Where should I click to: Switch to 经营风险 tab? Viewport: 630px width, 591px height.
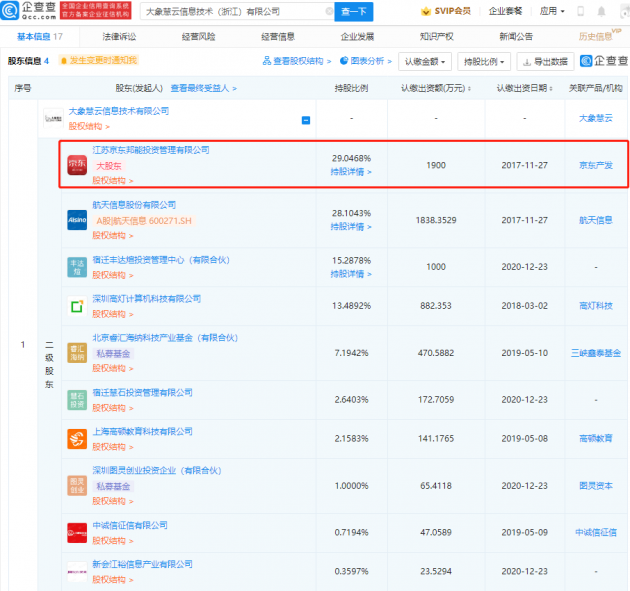click(x=198, y=37)
